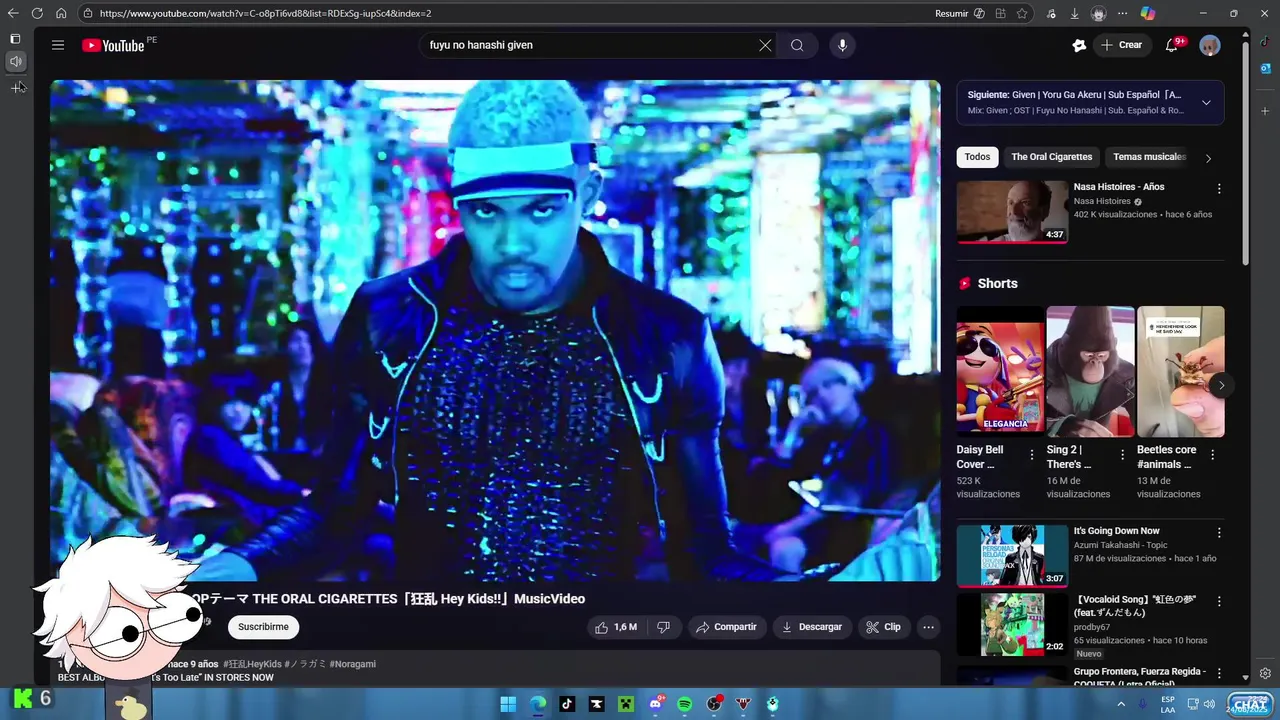The image size is (1280, 720).
Task: Download the video with Descargar
Action: coord(812,627)
